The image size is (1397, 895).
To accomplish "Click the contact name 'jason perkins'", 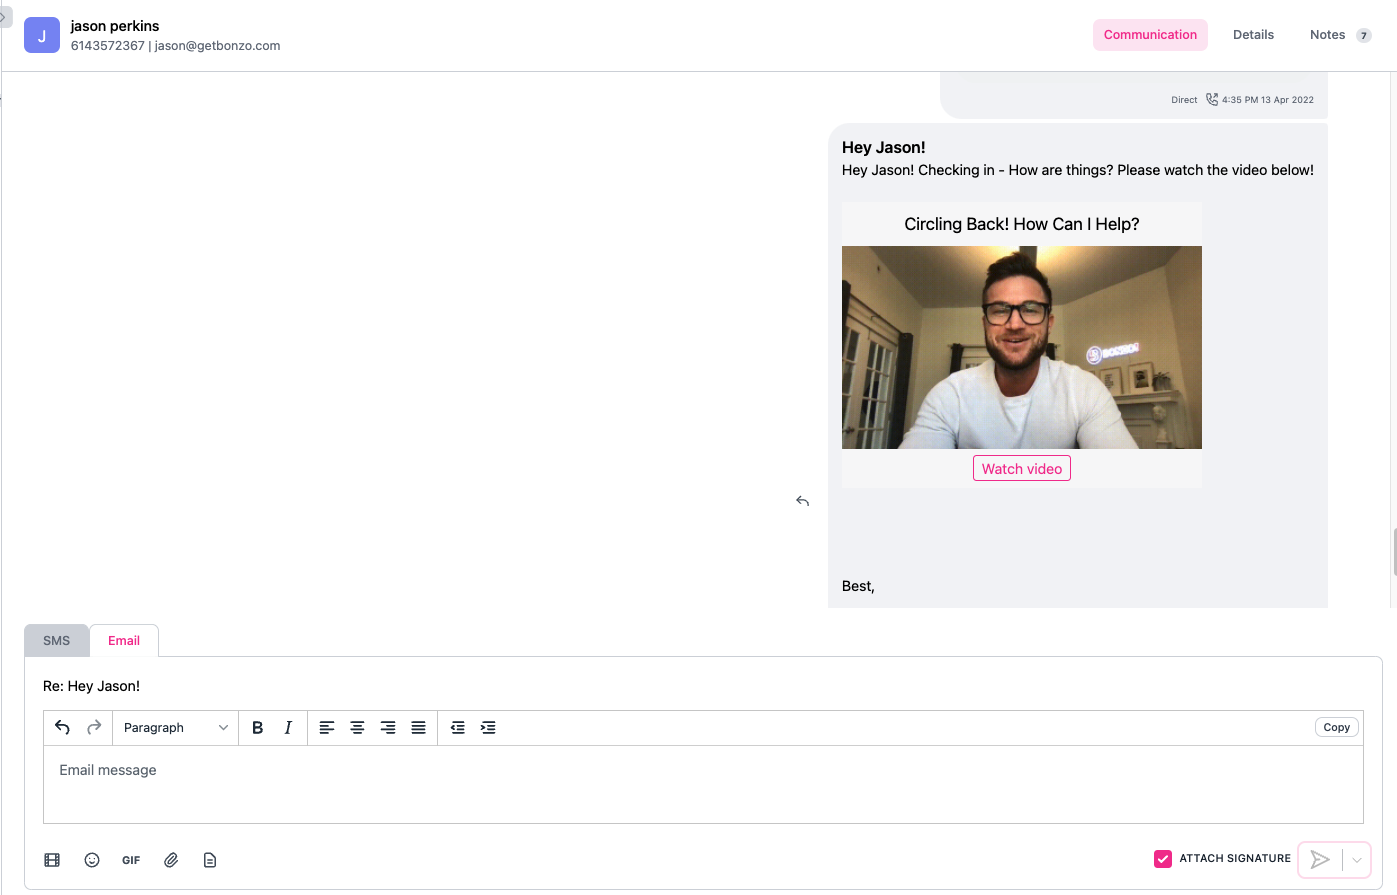I will click(x=115, y=26).
